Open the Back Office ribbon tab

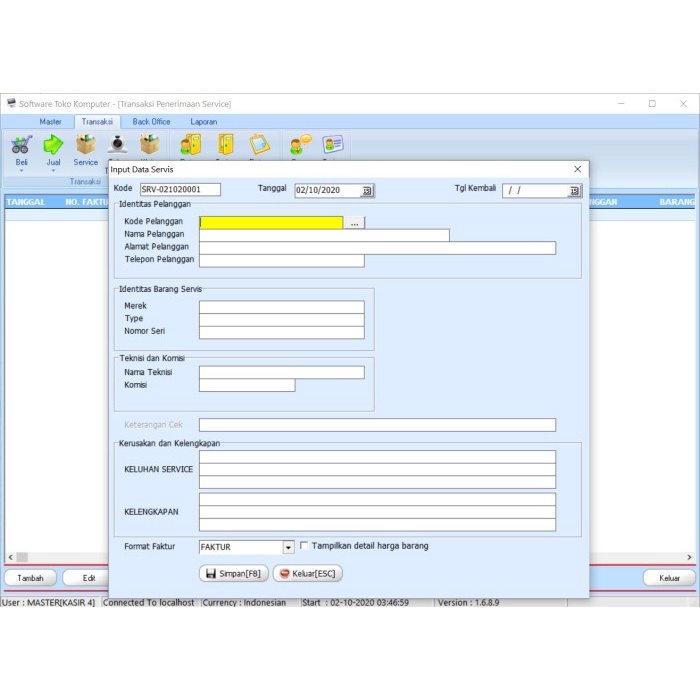pyautogui.click(x=151, y=121)
